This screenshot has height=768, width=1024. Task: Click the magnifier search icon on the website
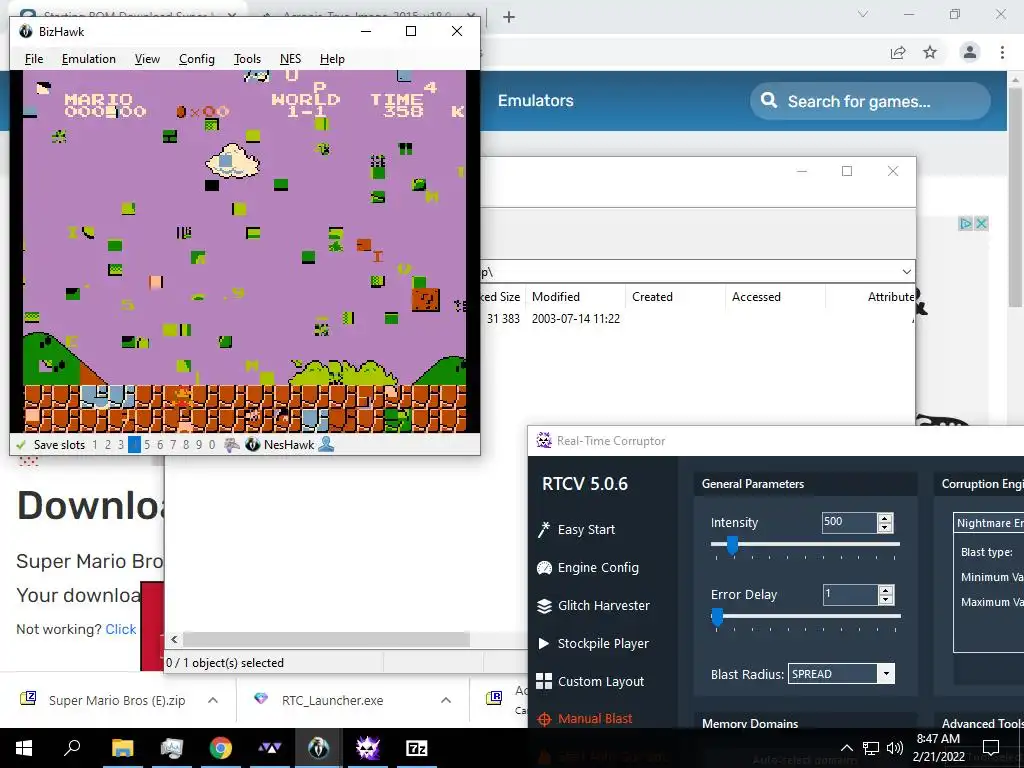tap(769, 101)
